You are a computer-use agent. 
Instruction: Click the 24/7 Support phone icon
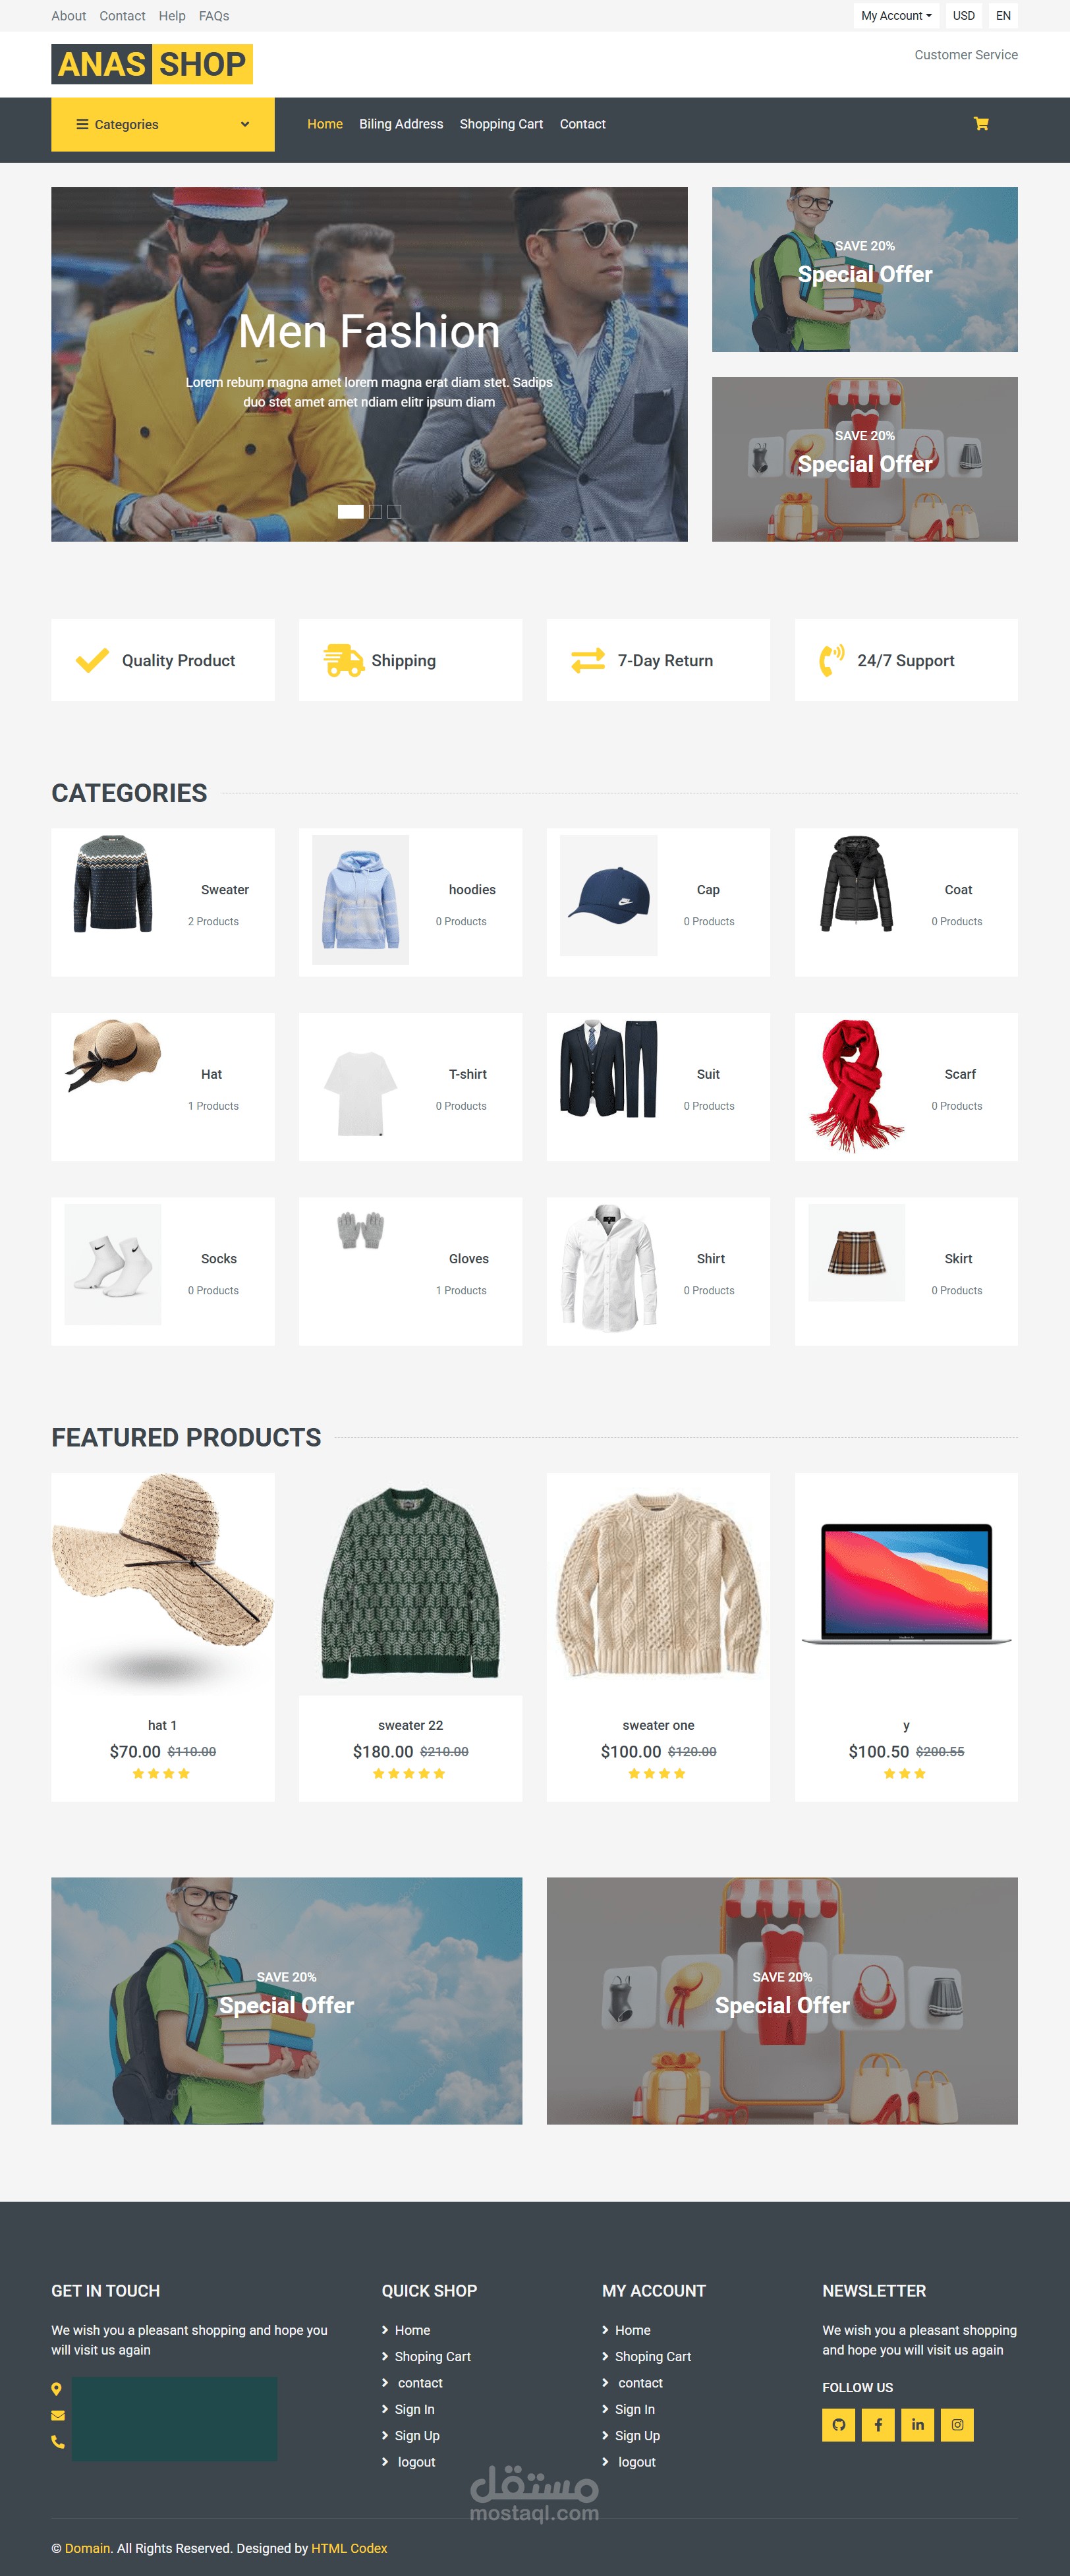pyautogui.click(x=832, y=660)
